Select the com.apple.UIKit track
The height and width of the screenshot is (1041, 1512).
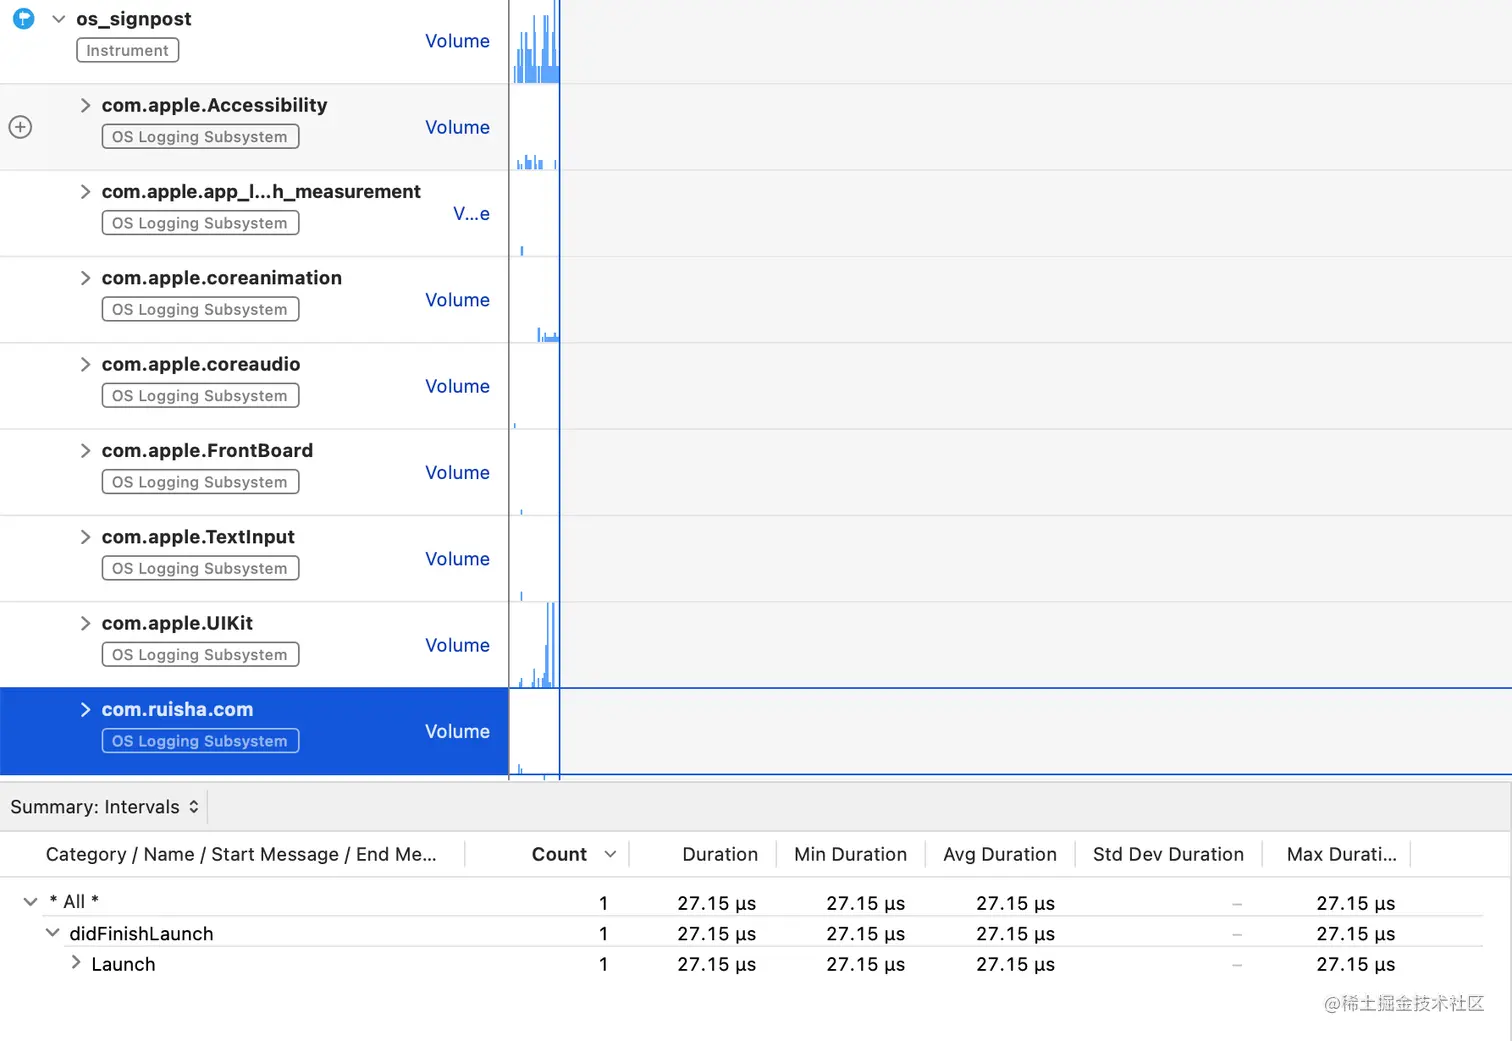pyautogui.click(x=177, y=623)
